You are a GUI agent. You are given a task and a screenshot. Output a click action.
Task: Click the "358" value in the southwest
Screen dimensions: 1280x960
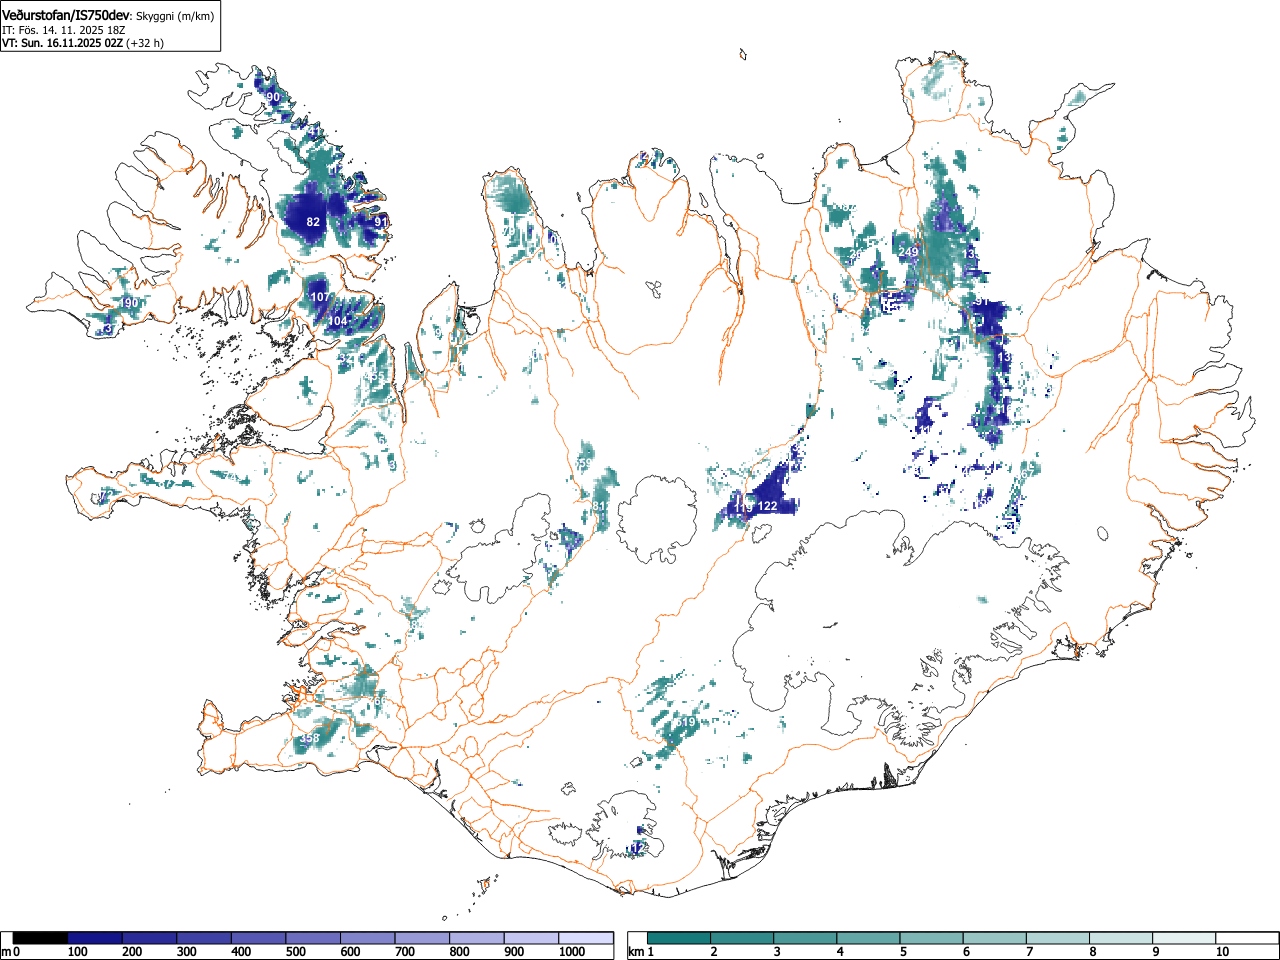310,738
